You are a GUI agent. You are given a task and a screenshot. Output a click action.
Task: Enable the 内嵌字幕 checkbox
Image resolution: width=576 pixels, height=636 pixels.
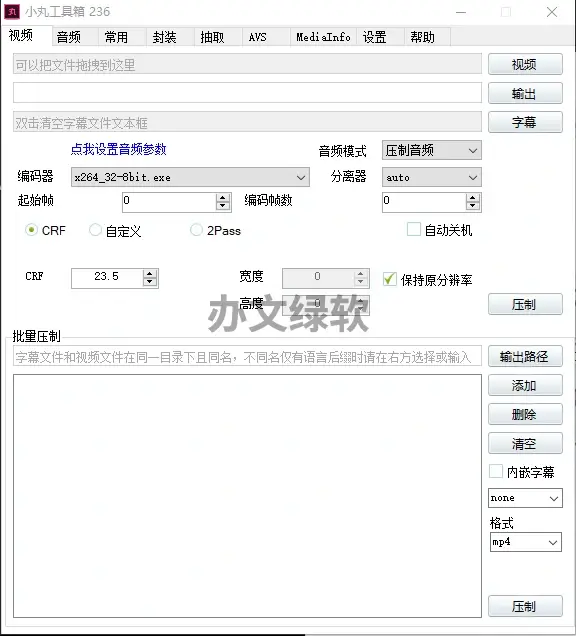(496, 471)
